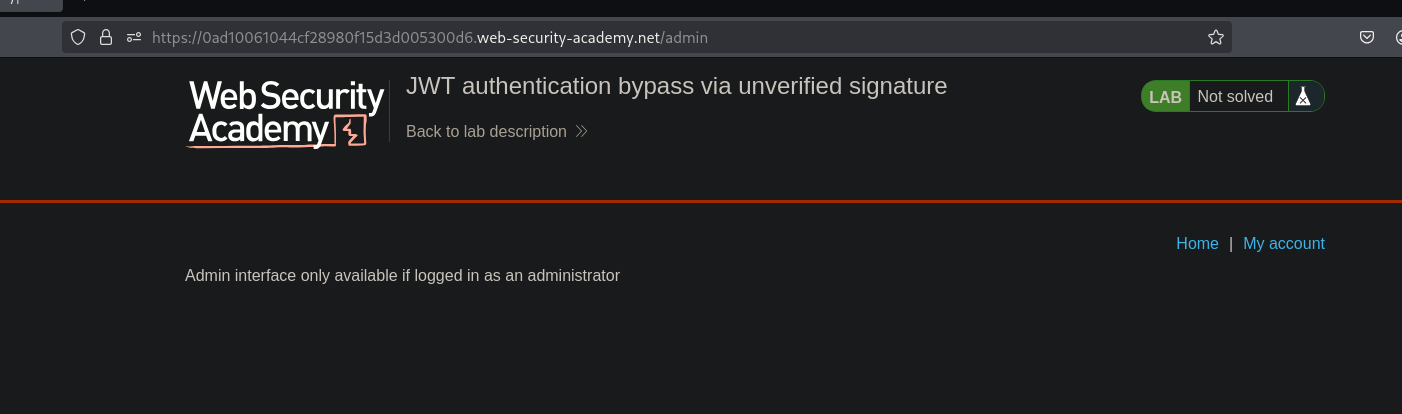The height and width of the screenshot is (414, 1402).
Task: Open the Back to lab description link
Action: [486, 132]
